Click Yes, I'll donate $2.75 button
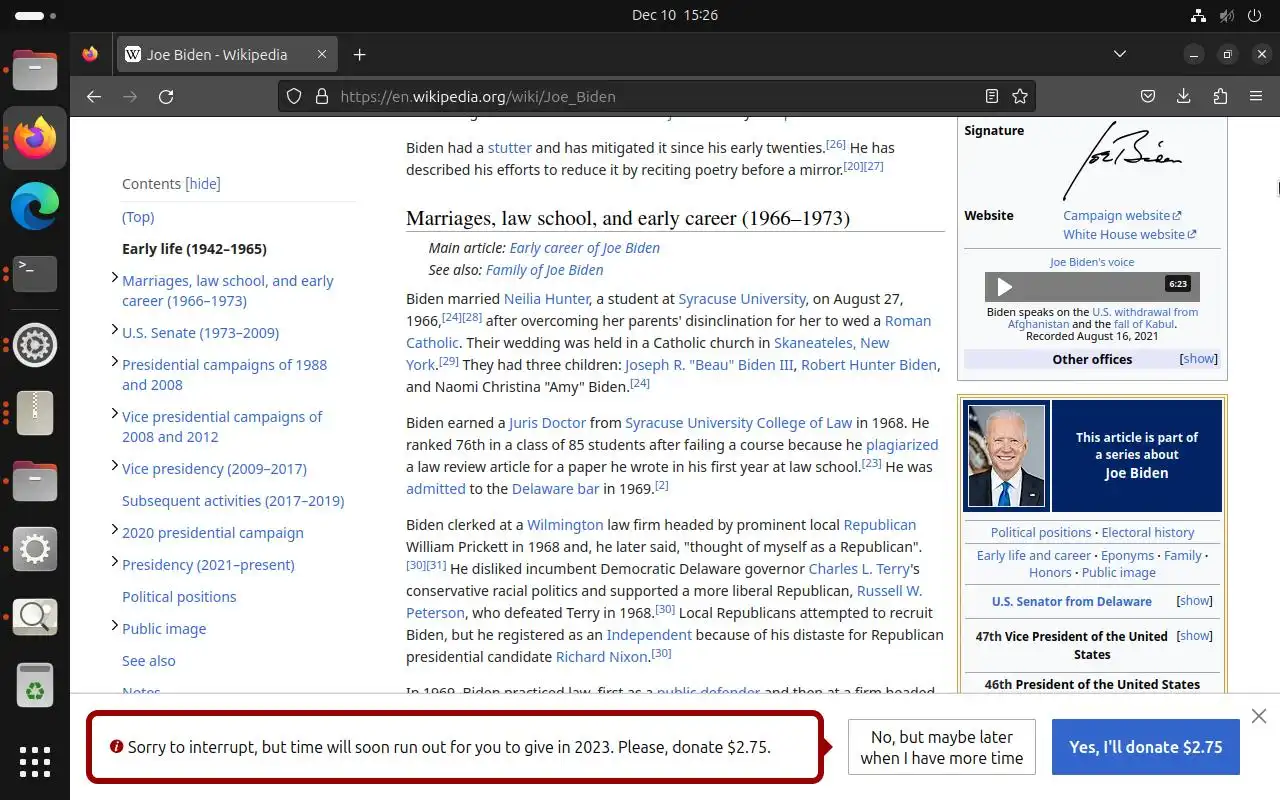1280x800 pixels. coord(1146,747)
